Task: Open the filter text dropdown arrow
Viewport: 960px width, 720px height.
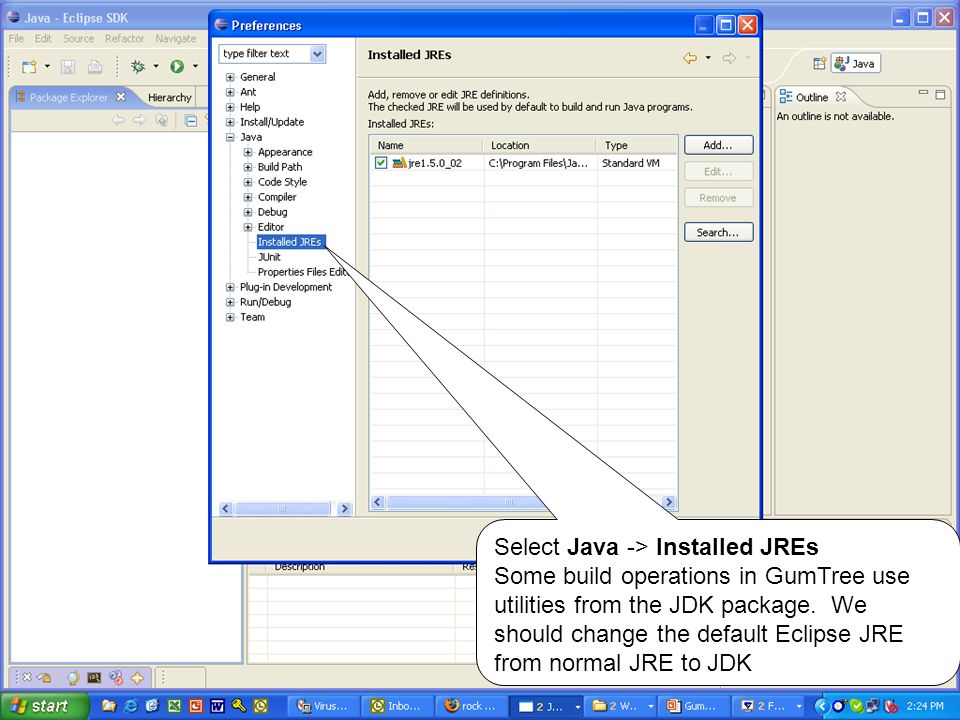Action: pyautogui.click(x=317, y=54)
